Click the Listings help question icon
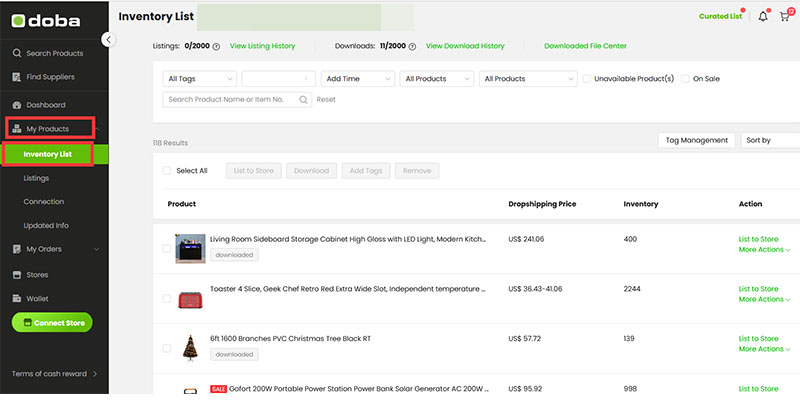Screen dimensions: 800x400 pyautogui.click(x=216, y=46)
